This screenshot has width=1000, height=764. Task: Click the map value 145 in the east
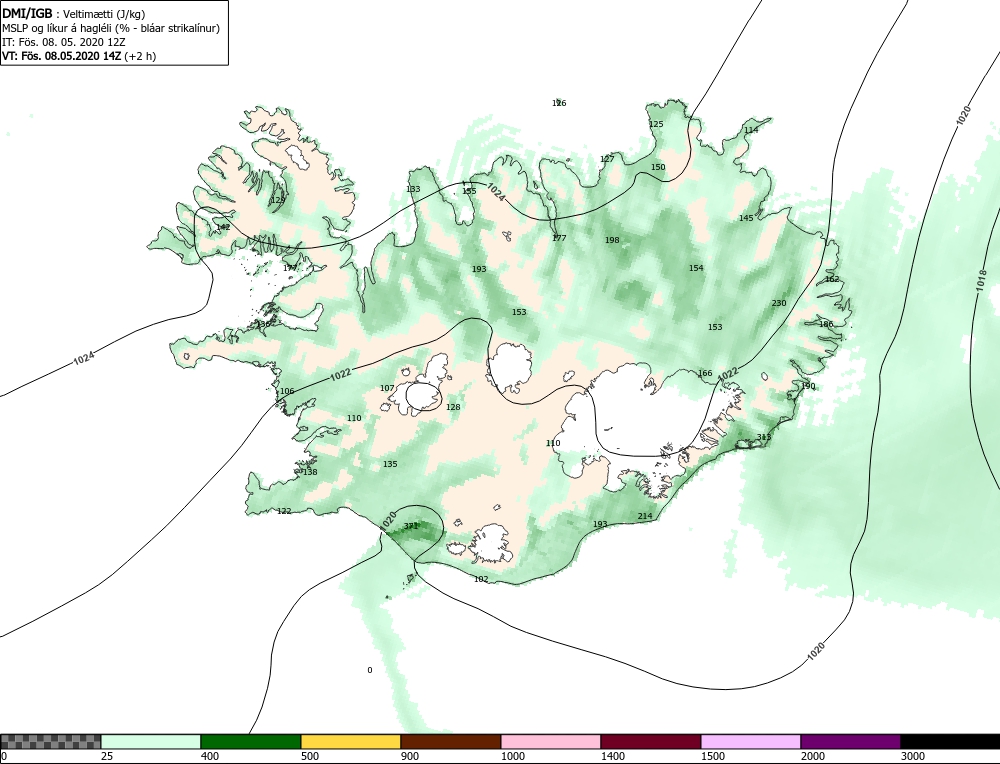pos(746,218)
